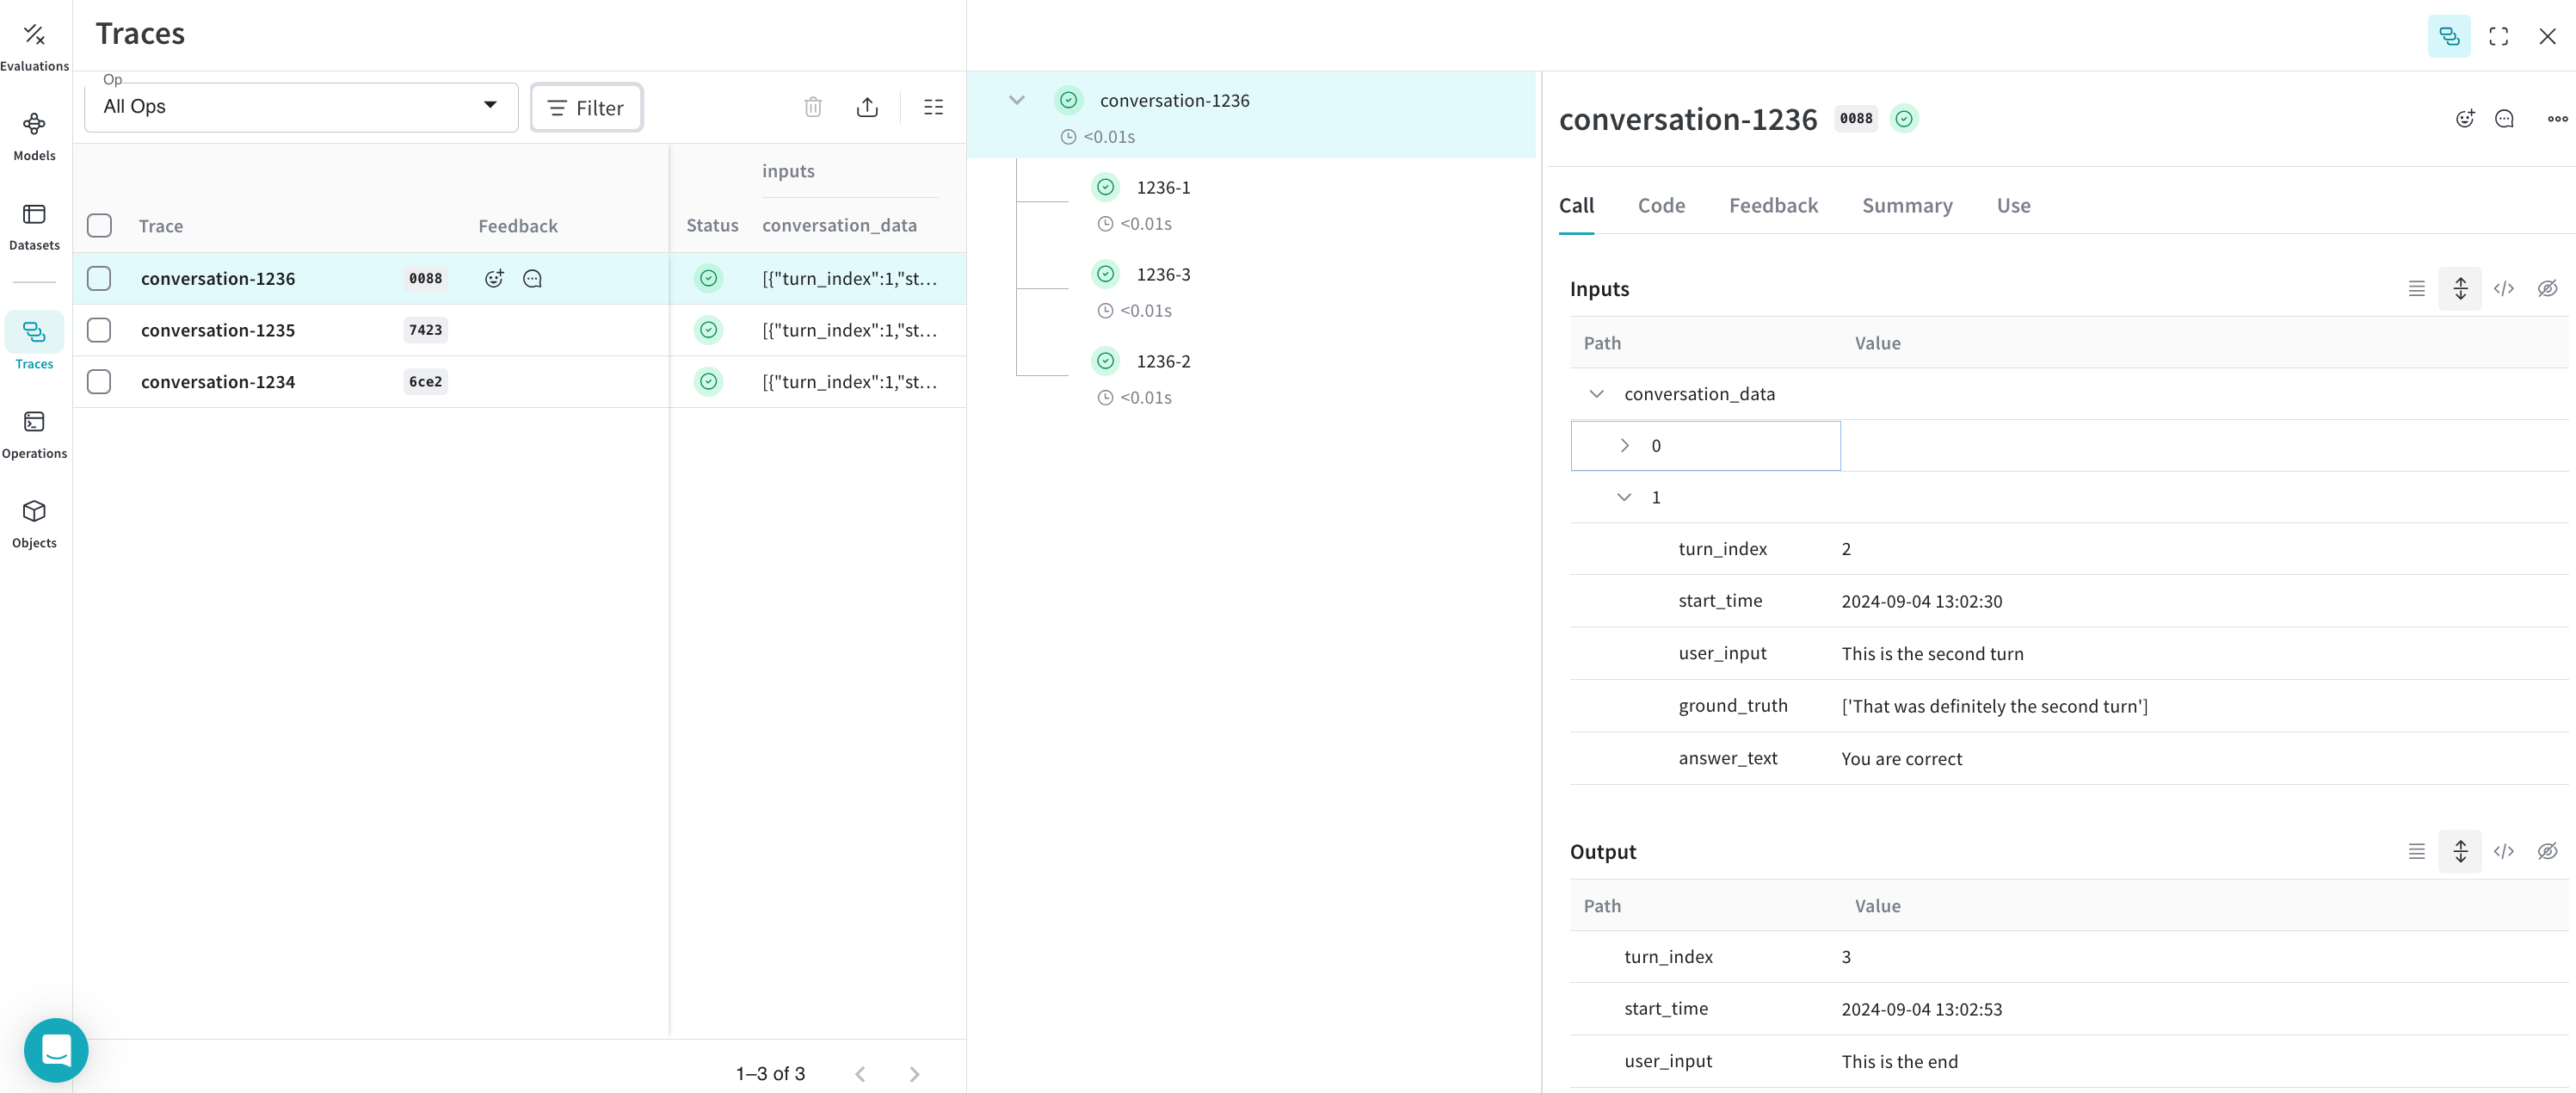Open the All Ops dropdown
Viewport: 2576px width, 1093px height.
pos(301,107)
